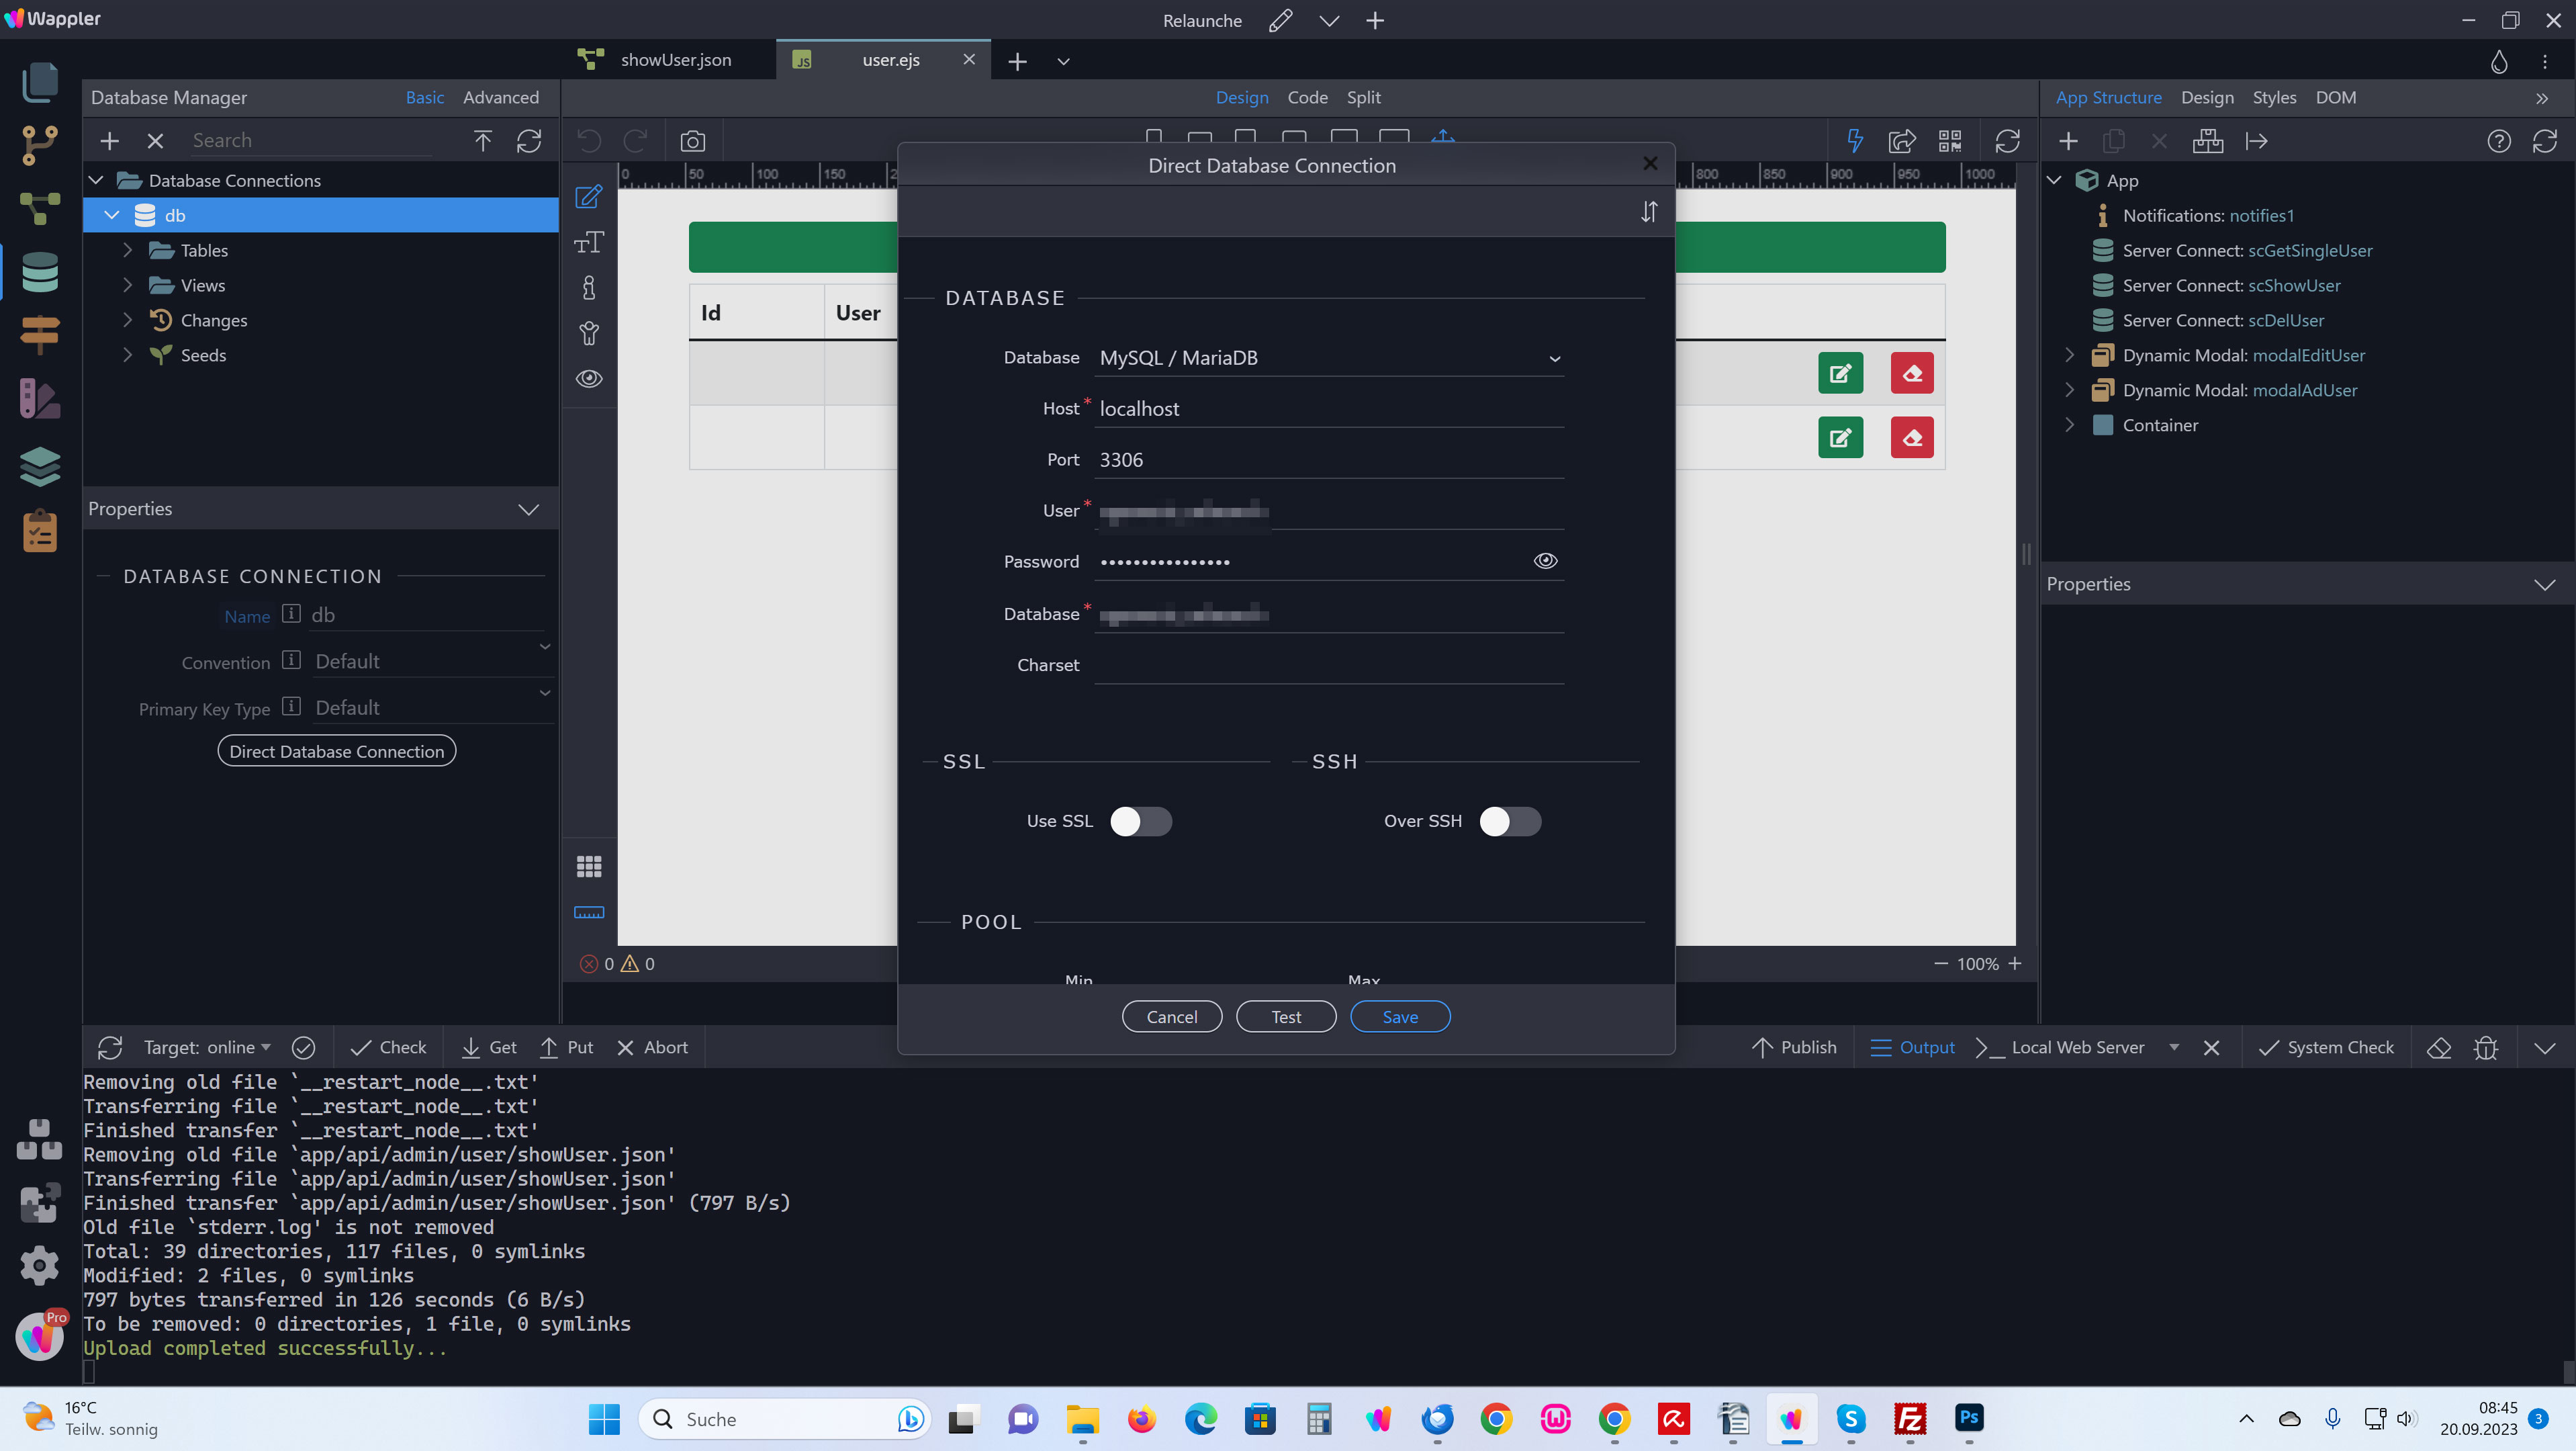Open the Database Manager sidebar icon

point(40,272)
